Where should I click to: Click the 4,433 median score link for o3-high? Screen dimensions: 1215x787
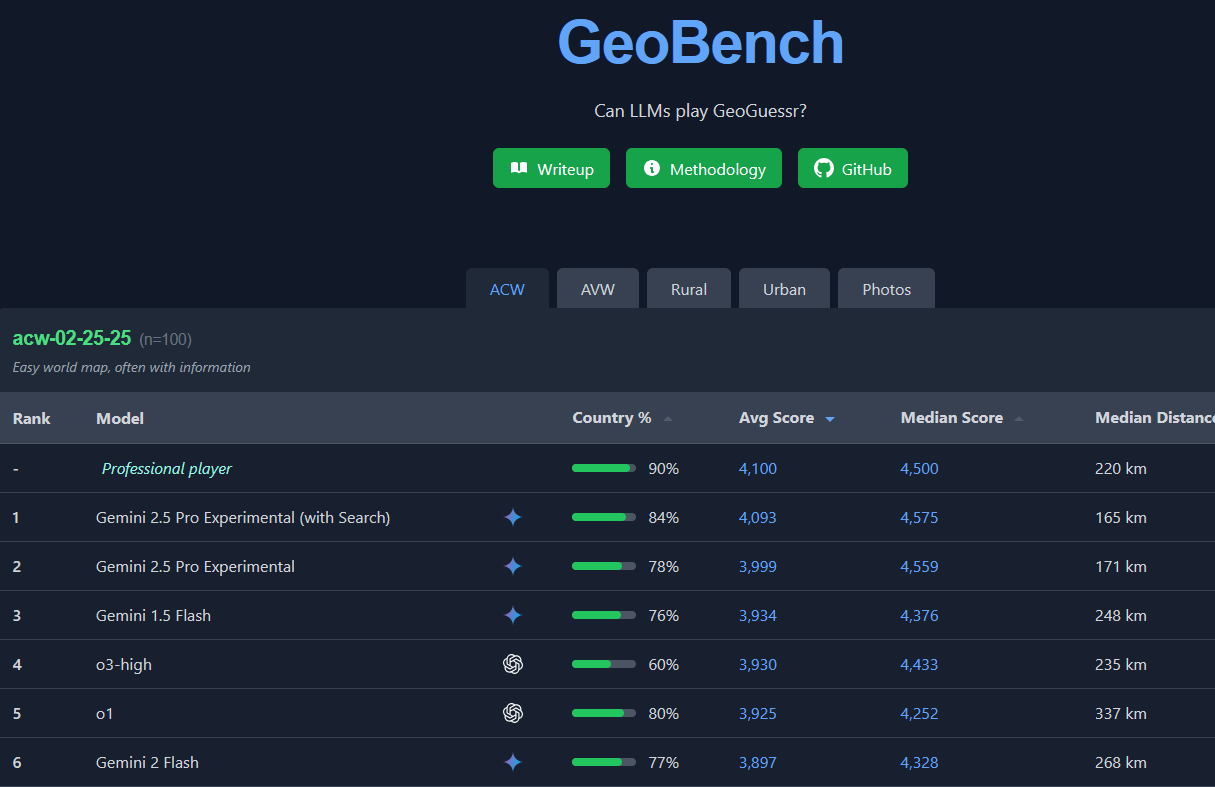pos(919,664)
